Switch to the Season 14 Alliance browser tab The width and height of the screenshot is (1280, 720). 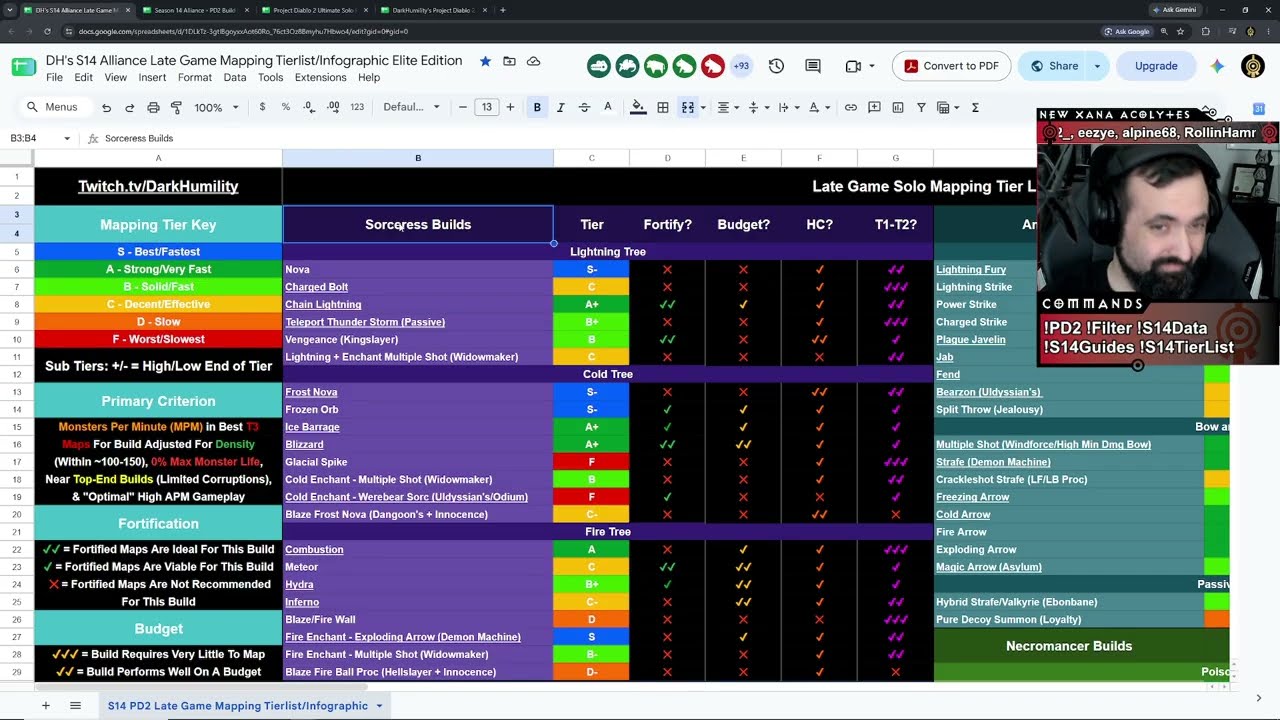(193, 10)
